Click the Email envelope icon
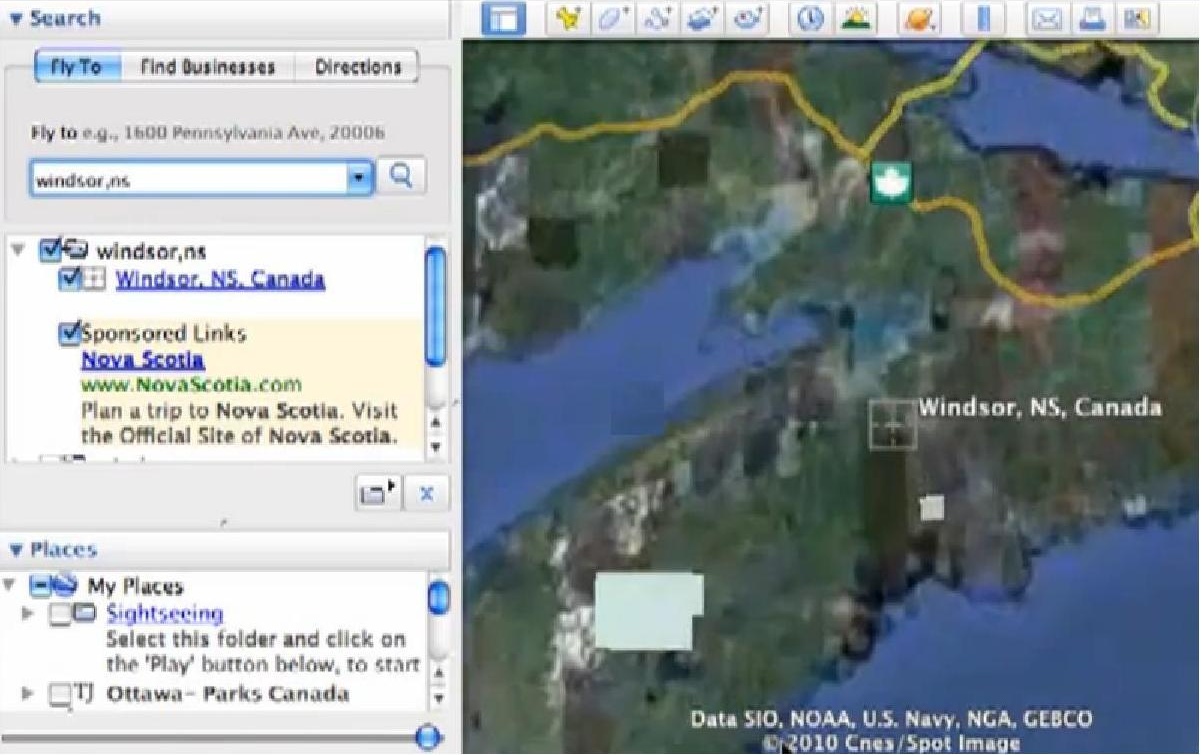This screenshot has width=1202, height=755. click(1046, 19)
